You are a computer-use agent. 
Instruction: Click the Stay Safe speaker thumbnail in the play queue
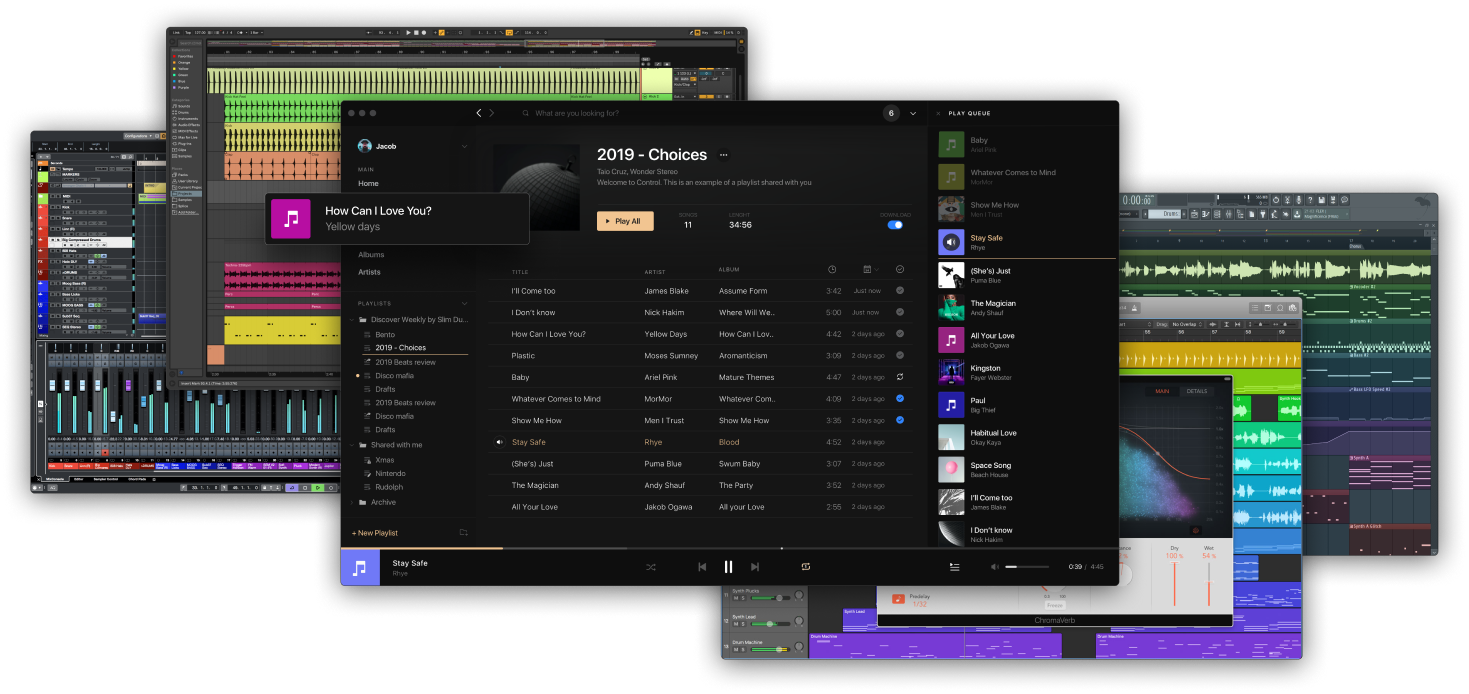coord(951,242)
